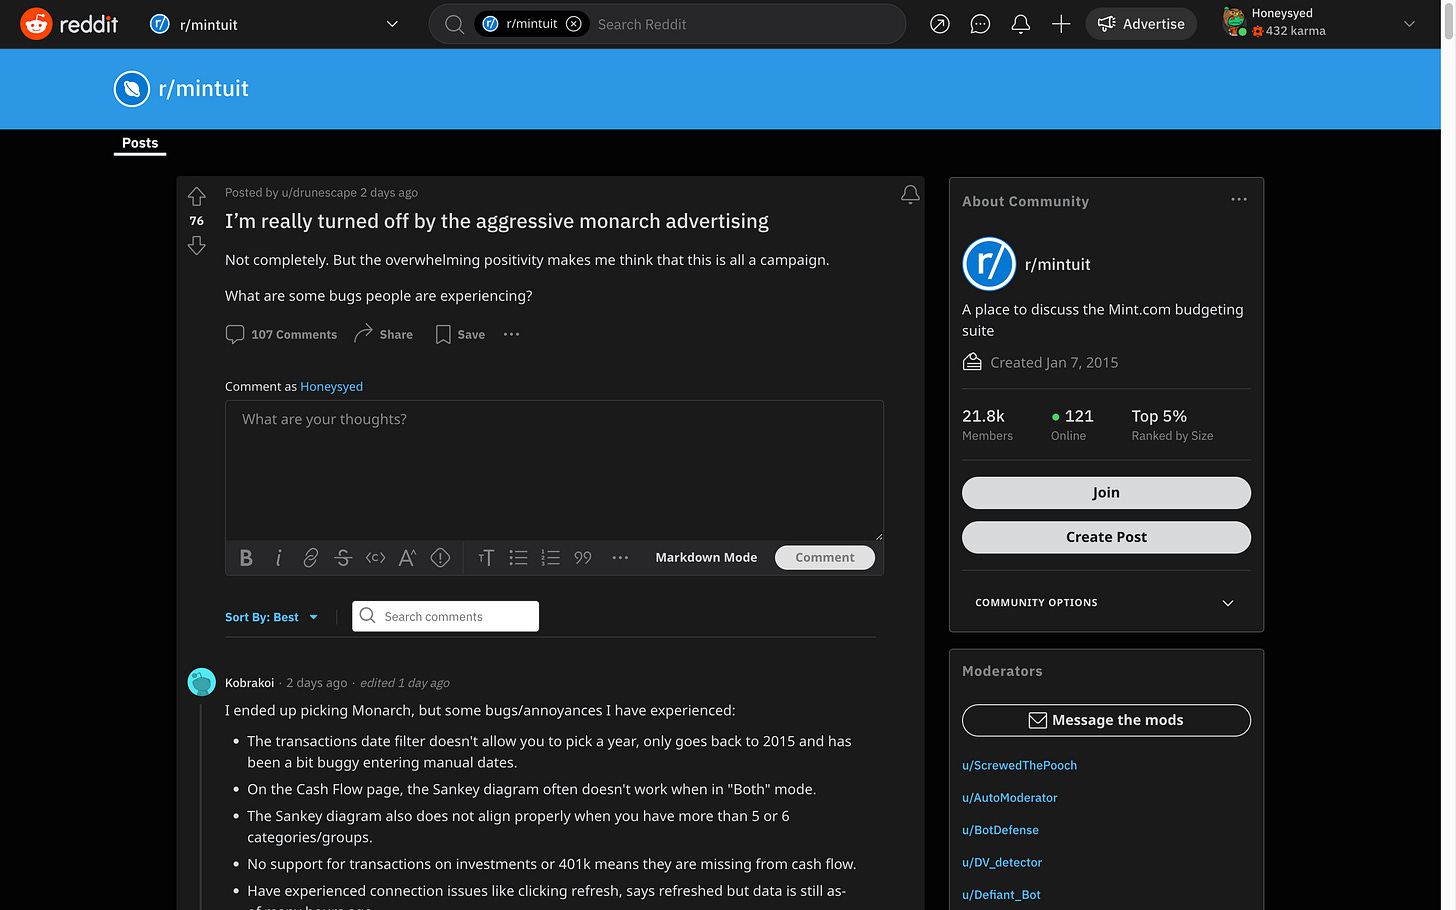The width and height of the screenshot is (1456, 910).
Task: Open the chat bubble icon in header
Action: pyautogui.click(x=980, y=24)
